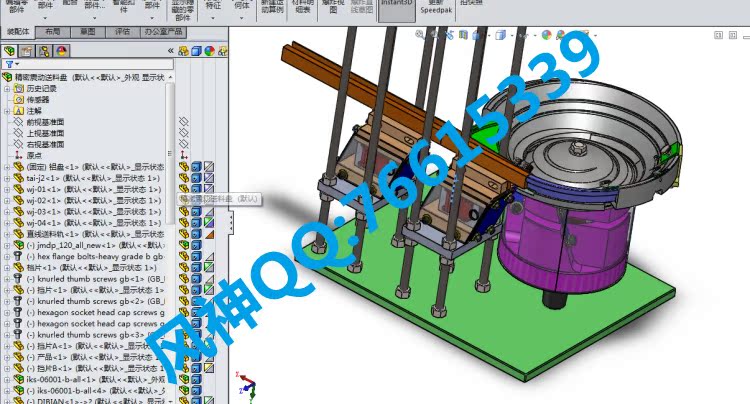Image resolution: width=750 pixels, height=404 pixels.
Task: Toggle hide/show for tai-j2<1> in display pane
Action: 184,178
